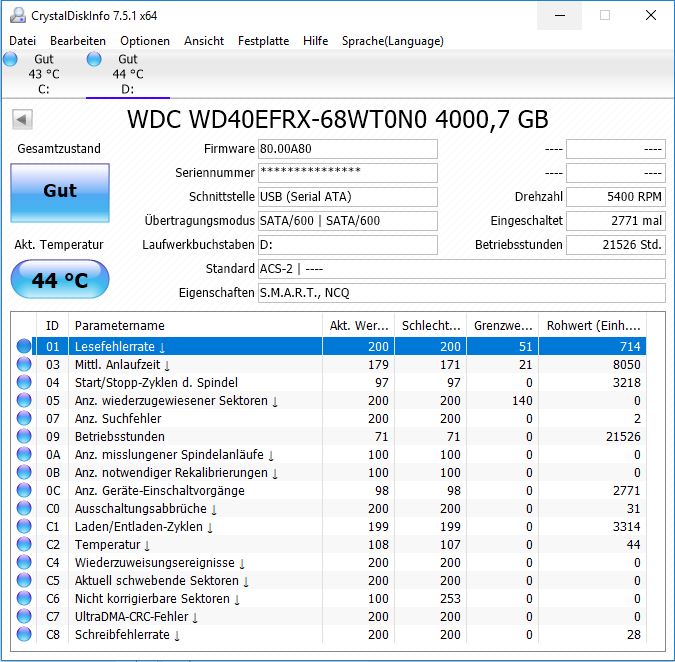Viewport: 675px width, 662px height.
Task: Minimize the CrystalDiskInfo window
Action: coord(560,15)
